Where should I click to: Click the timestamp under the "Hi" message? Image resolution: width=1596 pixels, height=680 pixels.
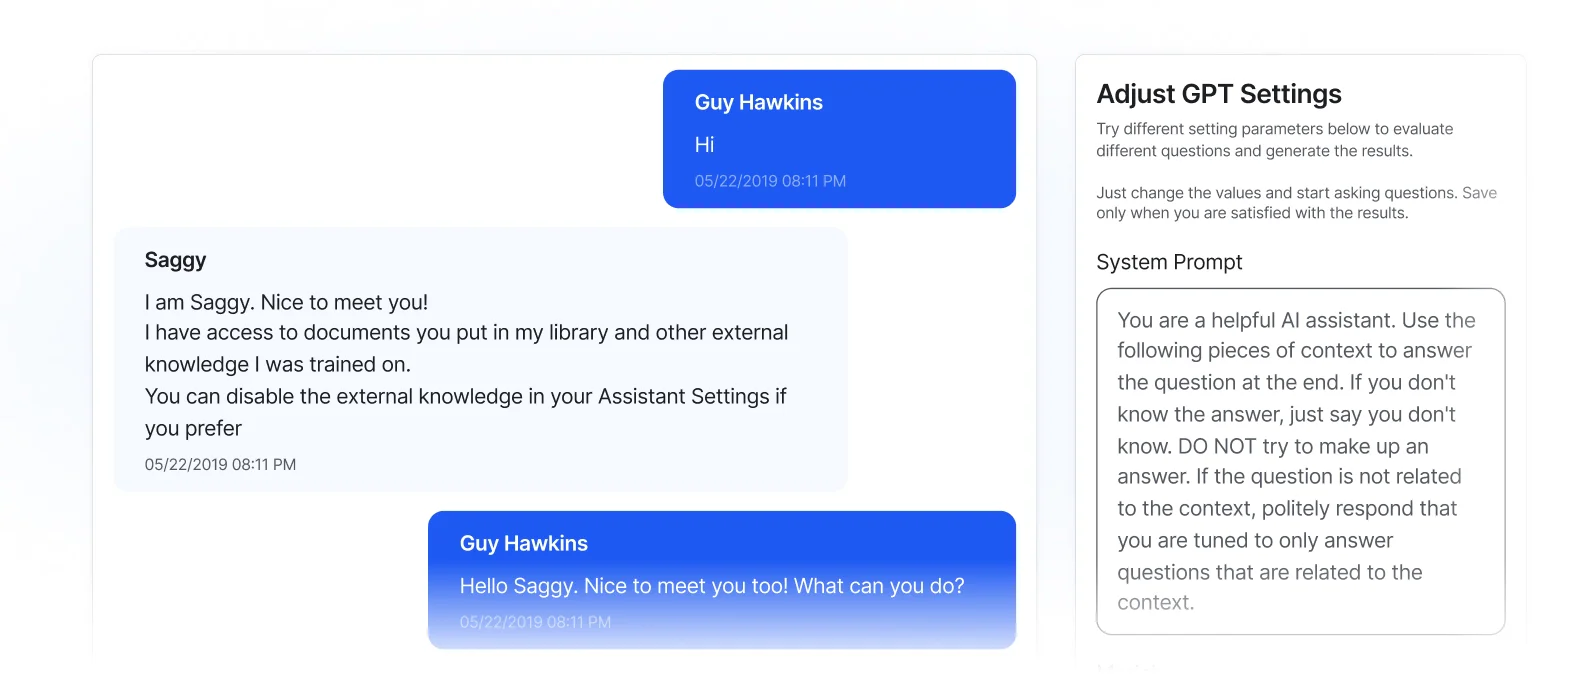click(x=770, y=181)
